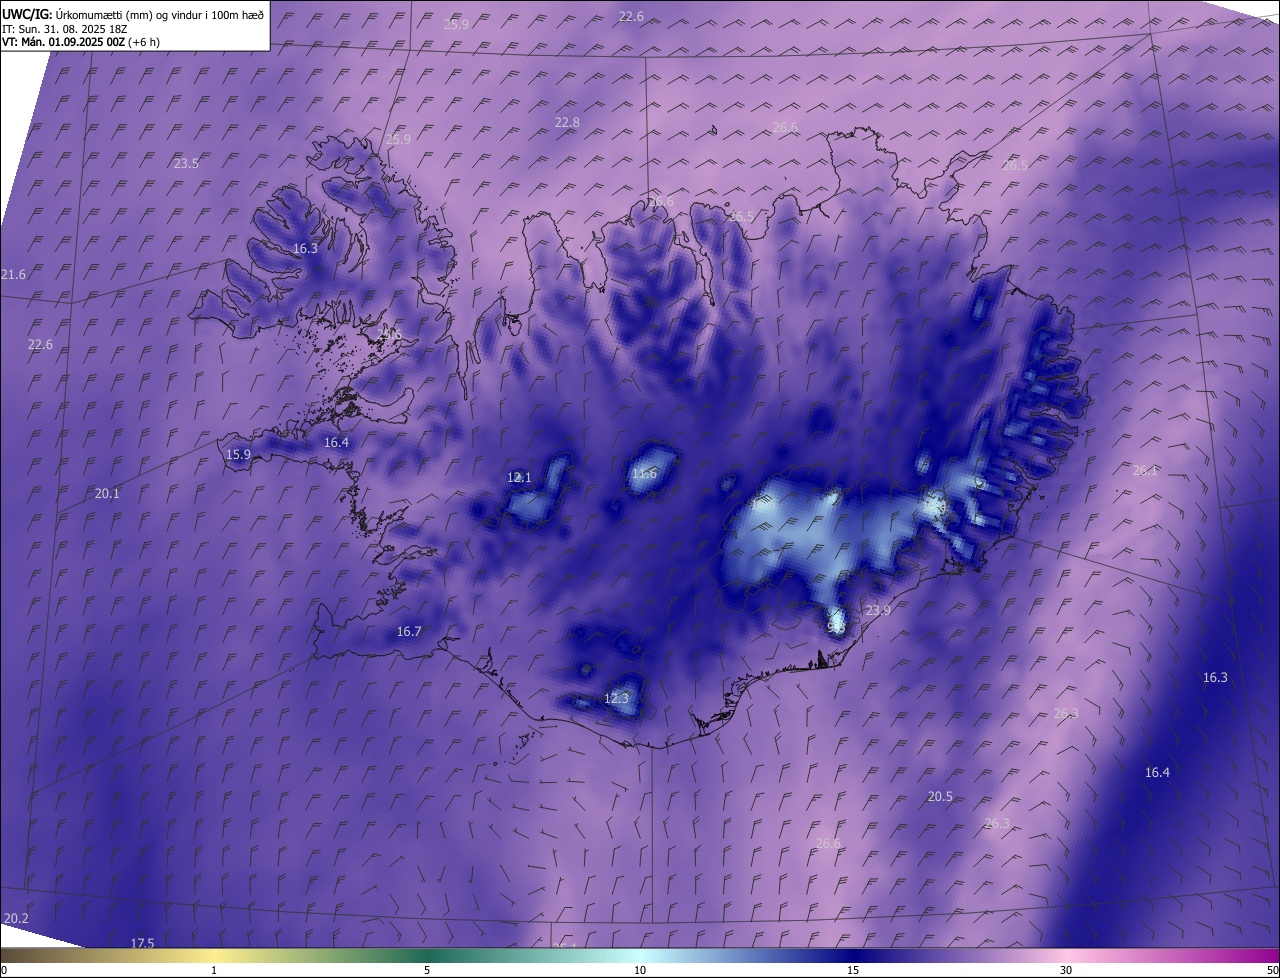Select the 22.8 value label
This screenshot has width=1280, height=978.
coord(567,123)
